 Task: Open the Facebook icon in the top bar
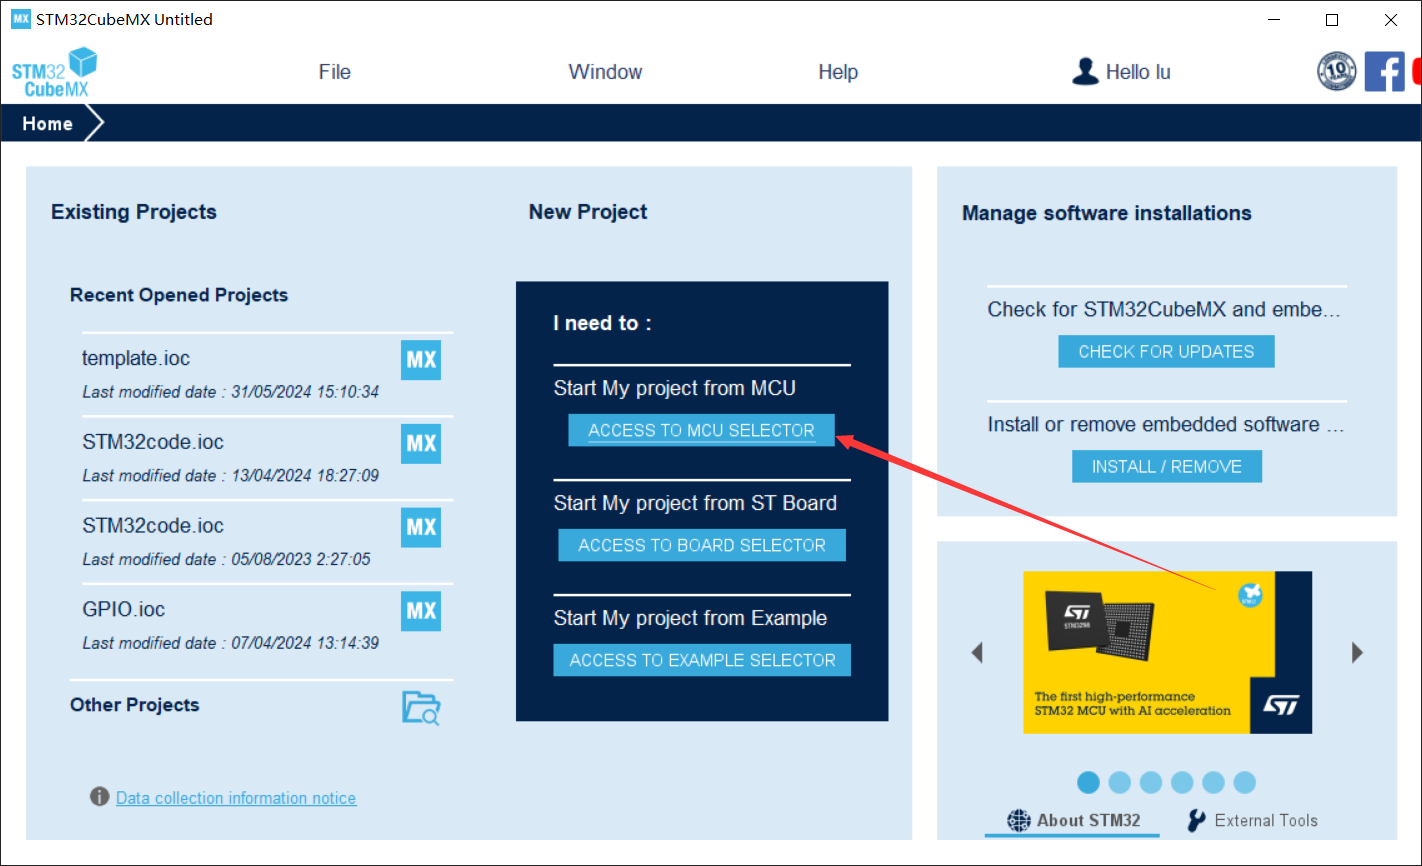coord(1384,72)
